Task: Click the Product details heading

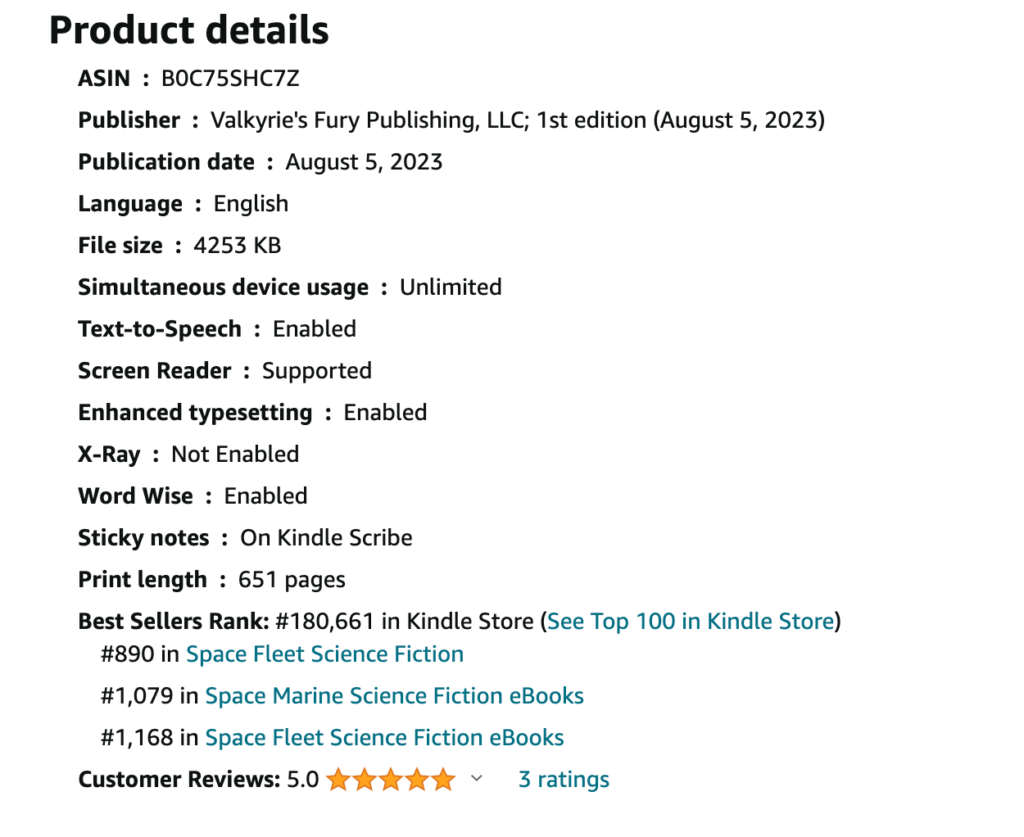Action: point(189,31)
